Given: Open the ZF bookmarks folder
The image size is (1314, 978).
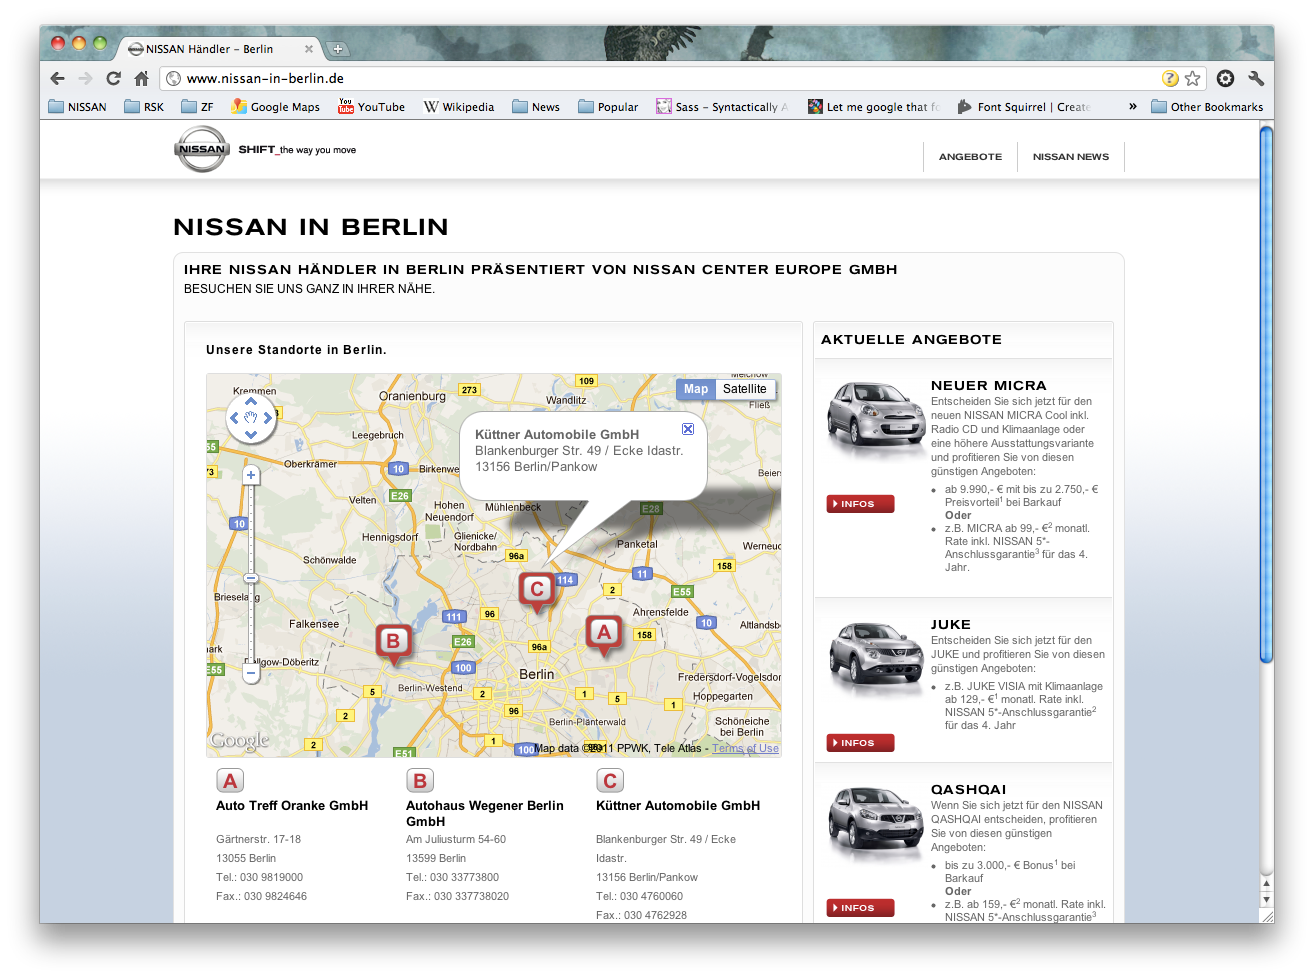Looking at the screenshot, I should click(197, 107).
